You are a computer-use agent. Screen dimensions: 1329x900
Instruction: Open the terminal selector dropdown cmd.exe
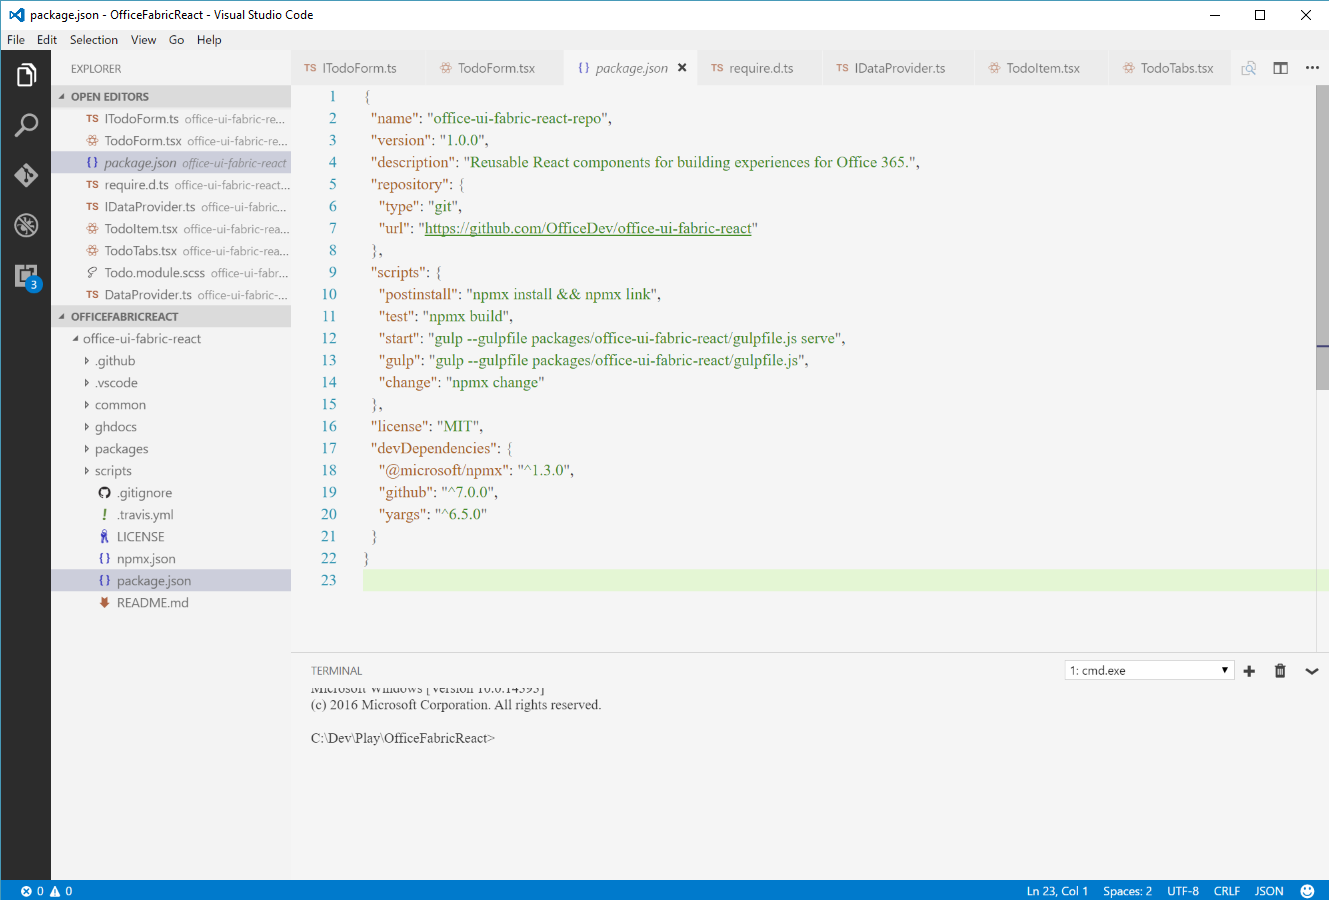(1149, 671)
